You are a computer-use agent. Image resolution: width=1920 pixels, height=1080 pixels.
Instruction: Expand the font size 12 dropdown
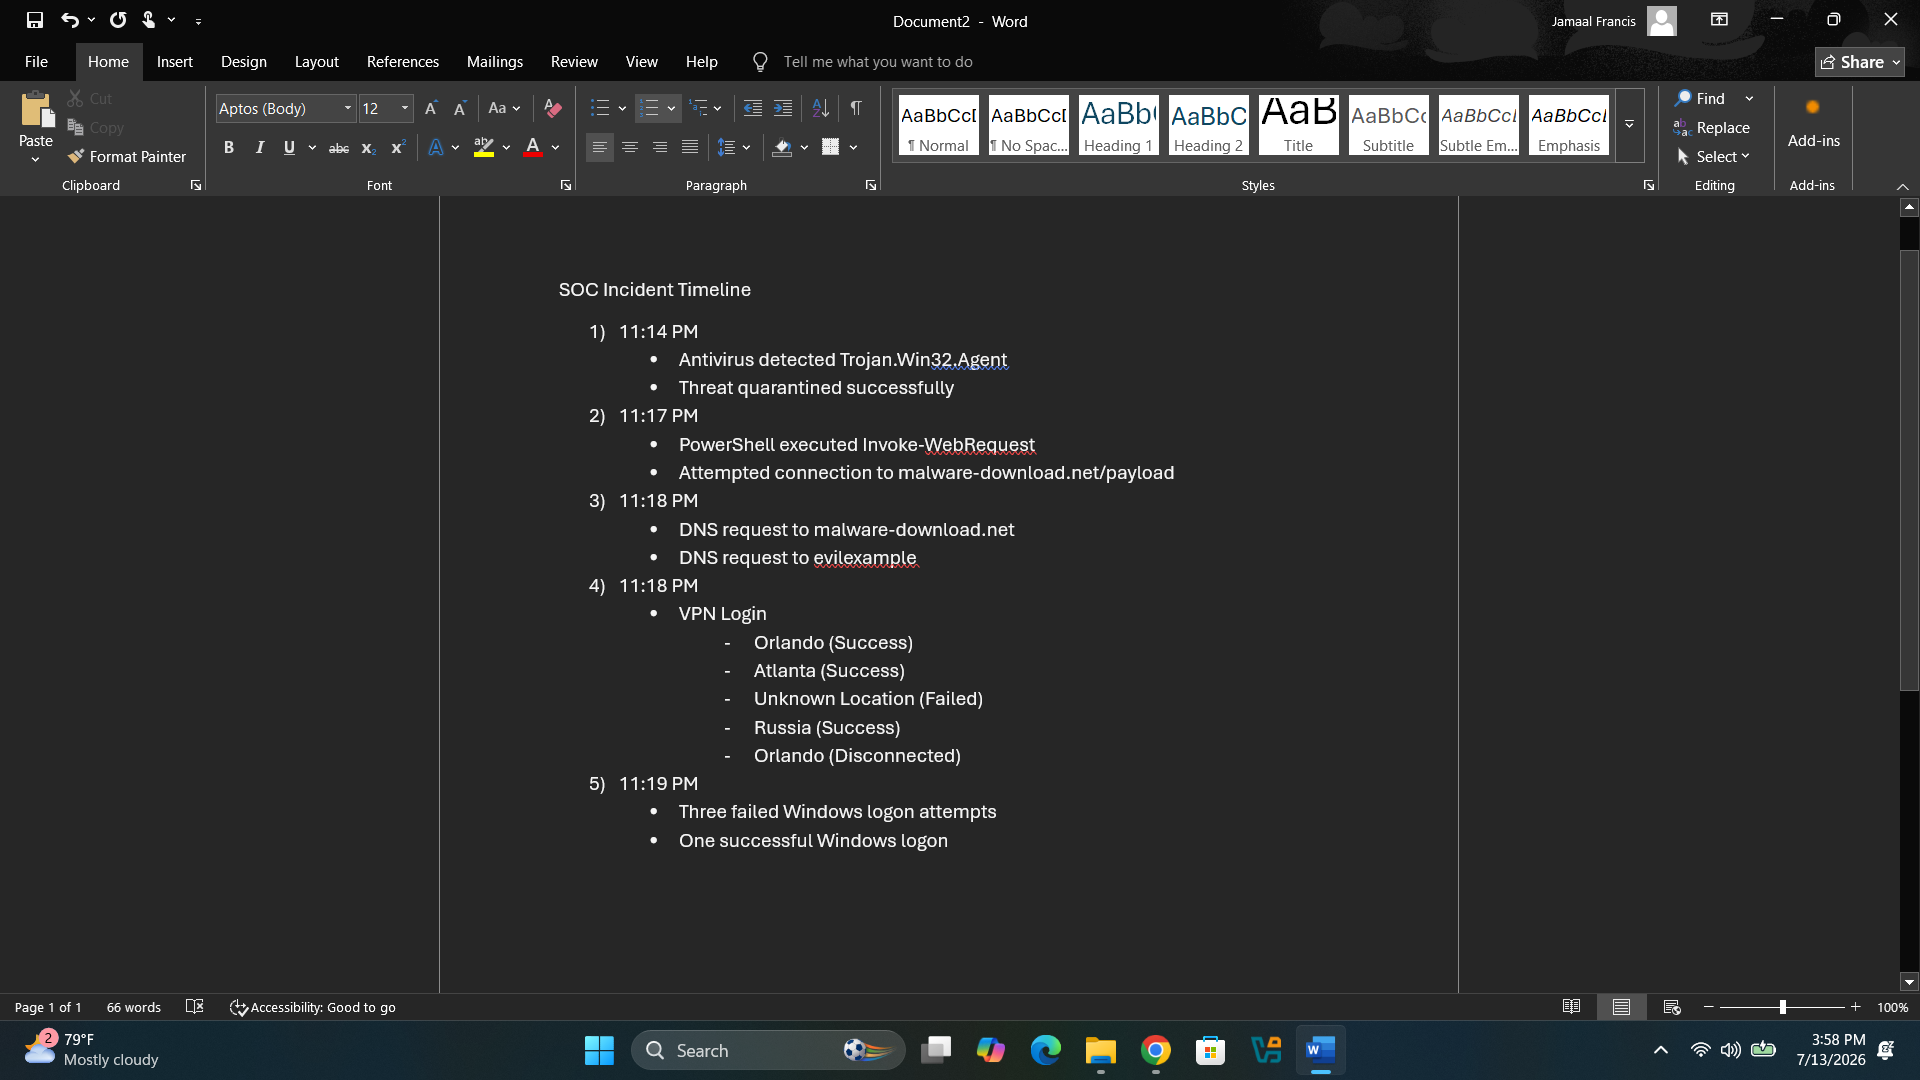pos(405,108)
